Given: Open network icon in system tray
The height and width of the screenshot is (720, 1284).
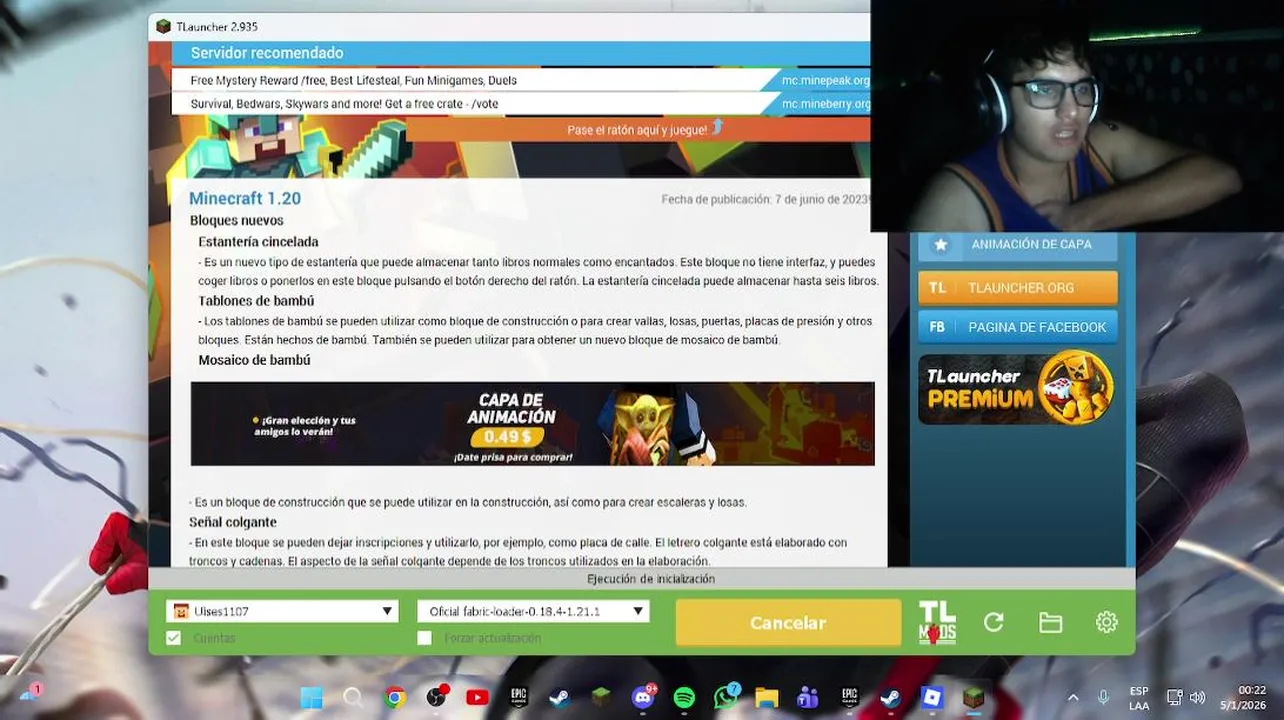Looking at the screenshot, I should [x=1175, y=697].
